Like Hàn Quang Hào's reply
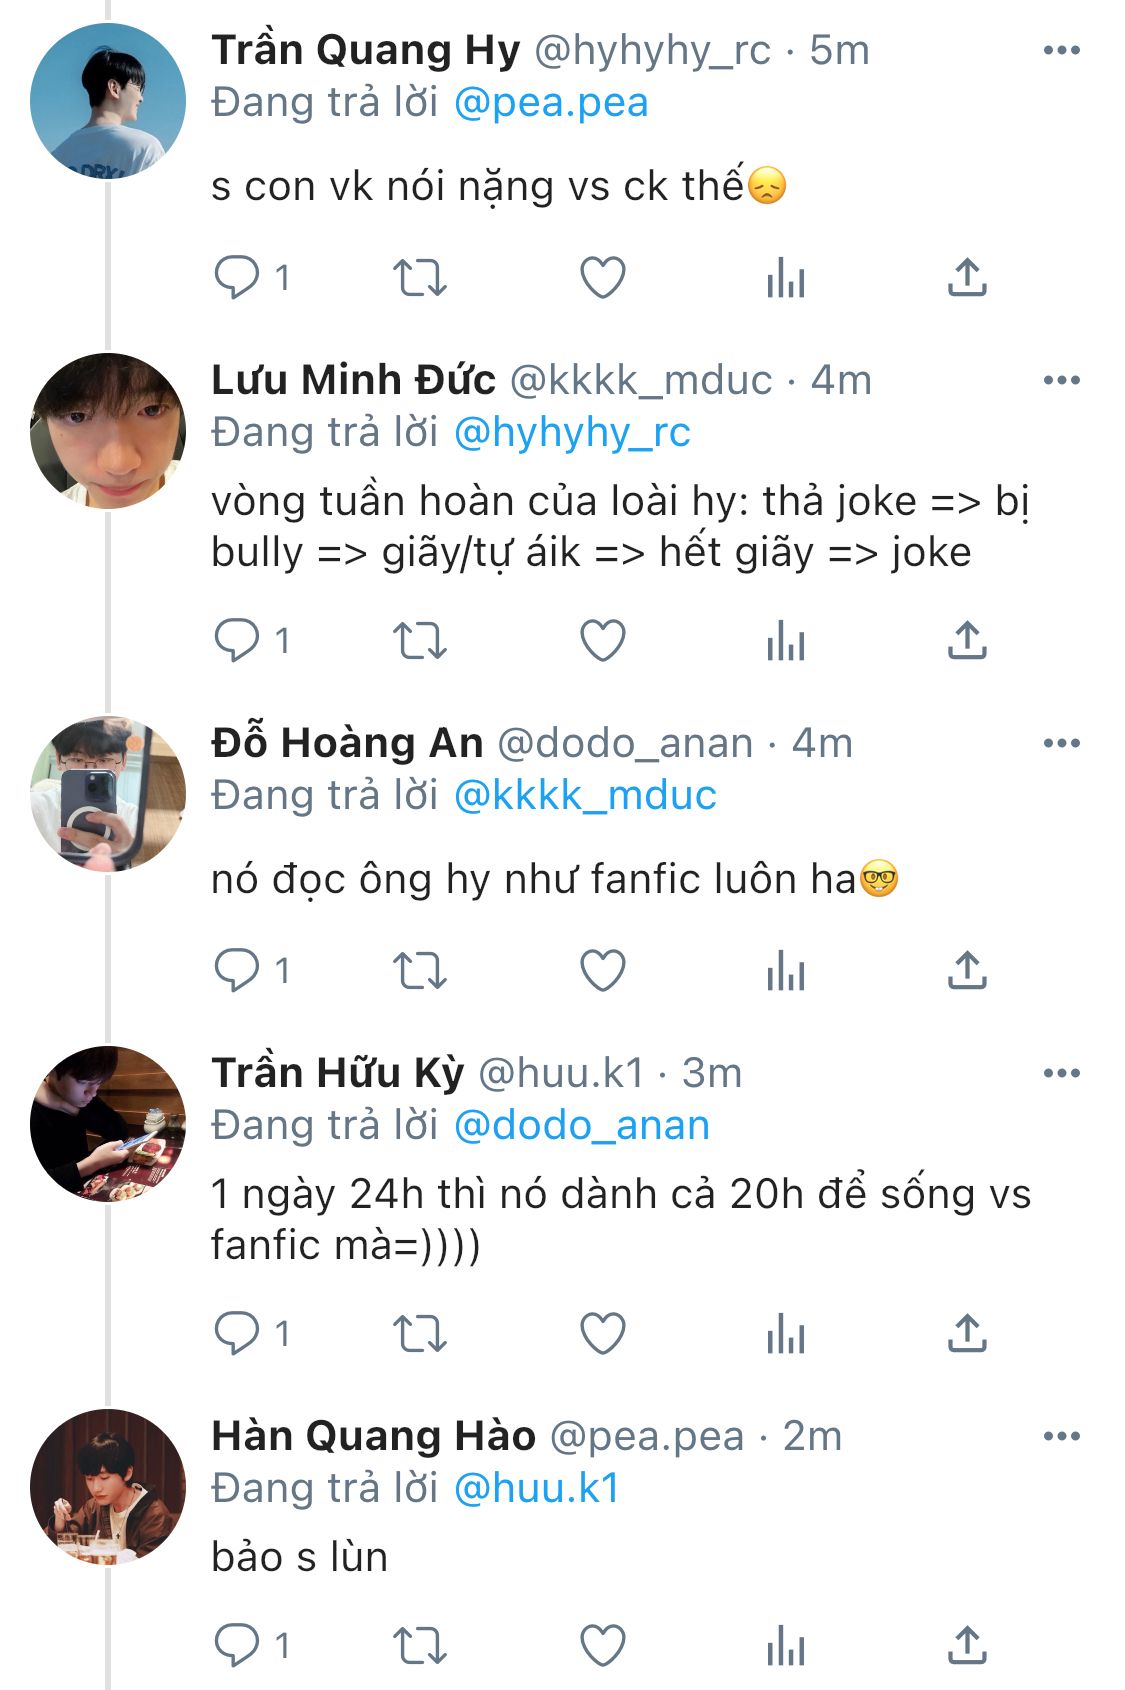Screen dimensions: 1125x1690 pos(603,1645)
